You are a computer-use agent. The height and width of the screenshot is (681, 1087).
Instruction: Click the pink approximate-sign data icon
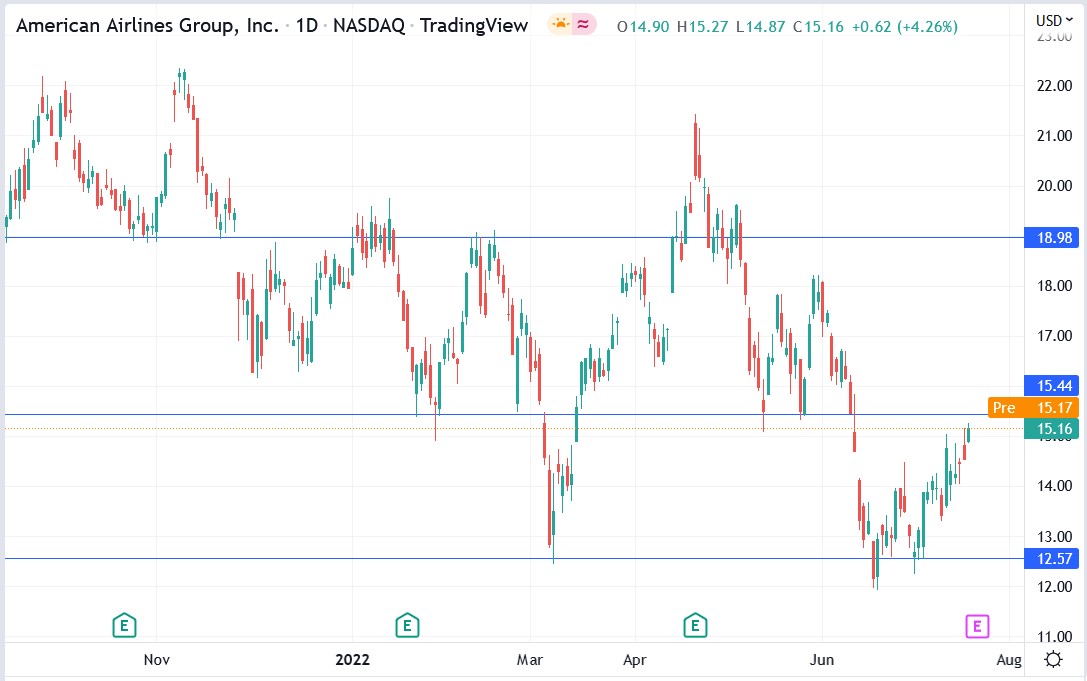coord(584,25)
